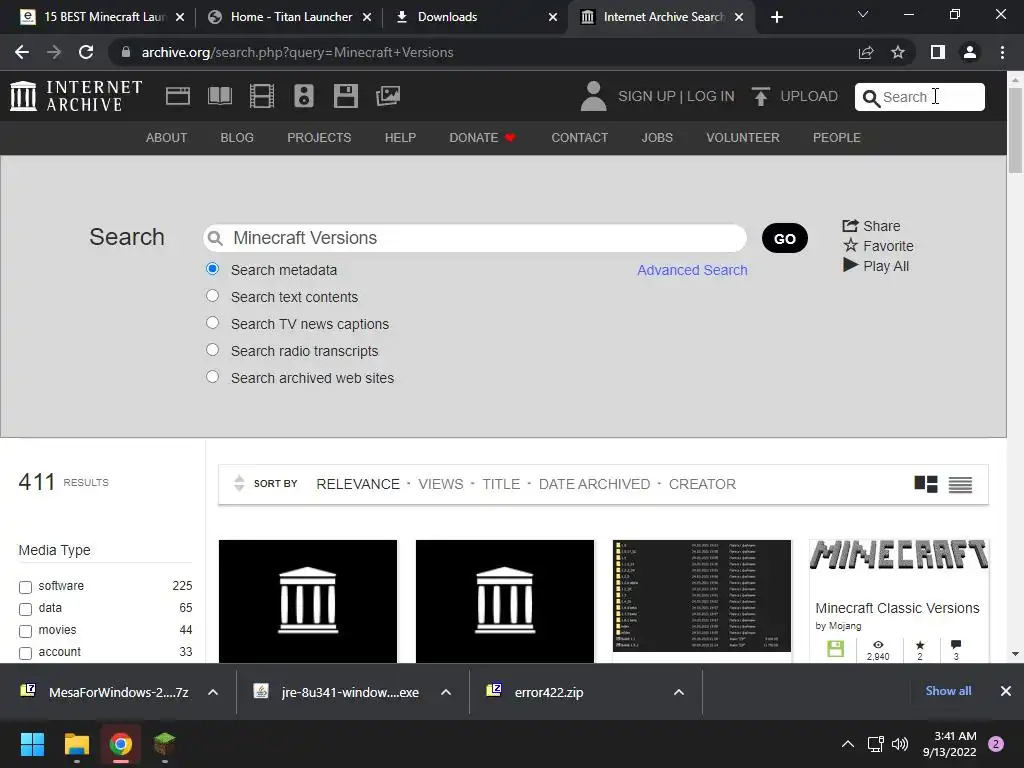Click the share page icon in address bar
This screenshot has width=1024, height=768.
[x=866, y=52]
